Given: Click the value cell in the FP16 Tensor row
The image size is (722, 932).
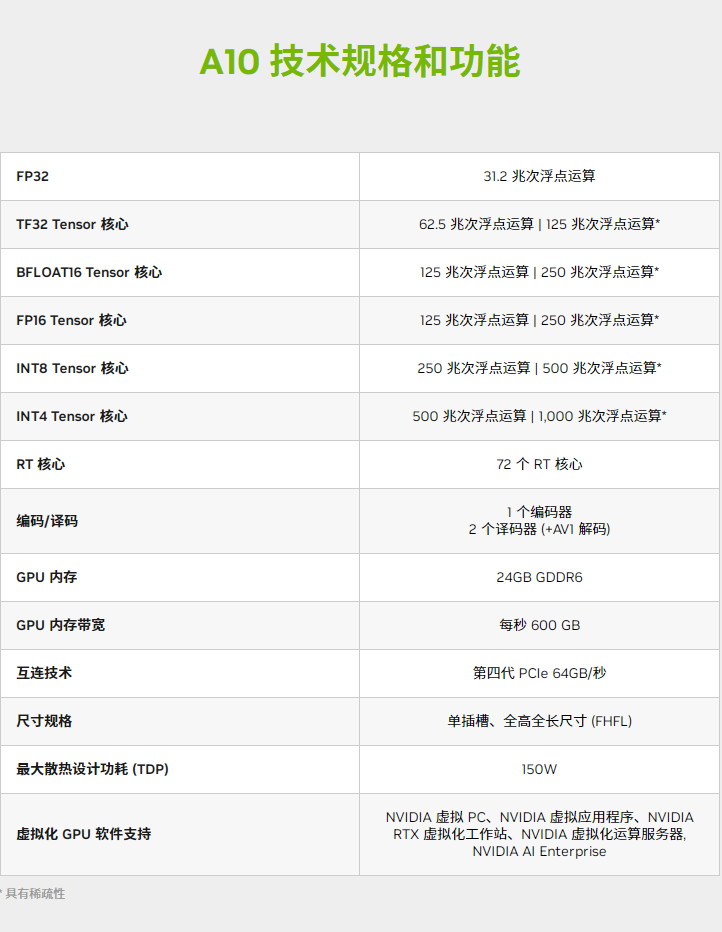Looking at the screenshot, I should point(539,320).
